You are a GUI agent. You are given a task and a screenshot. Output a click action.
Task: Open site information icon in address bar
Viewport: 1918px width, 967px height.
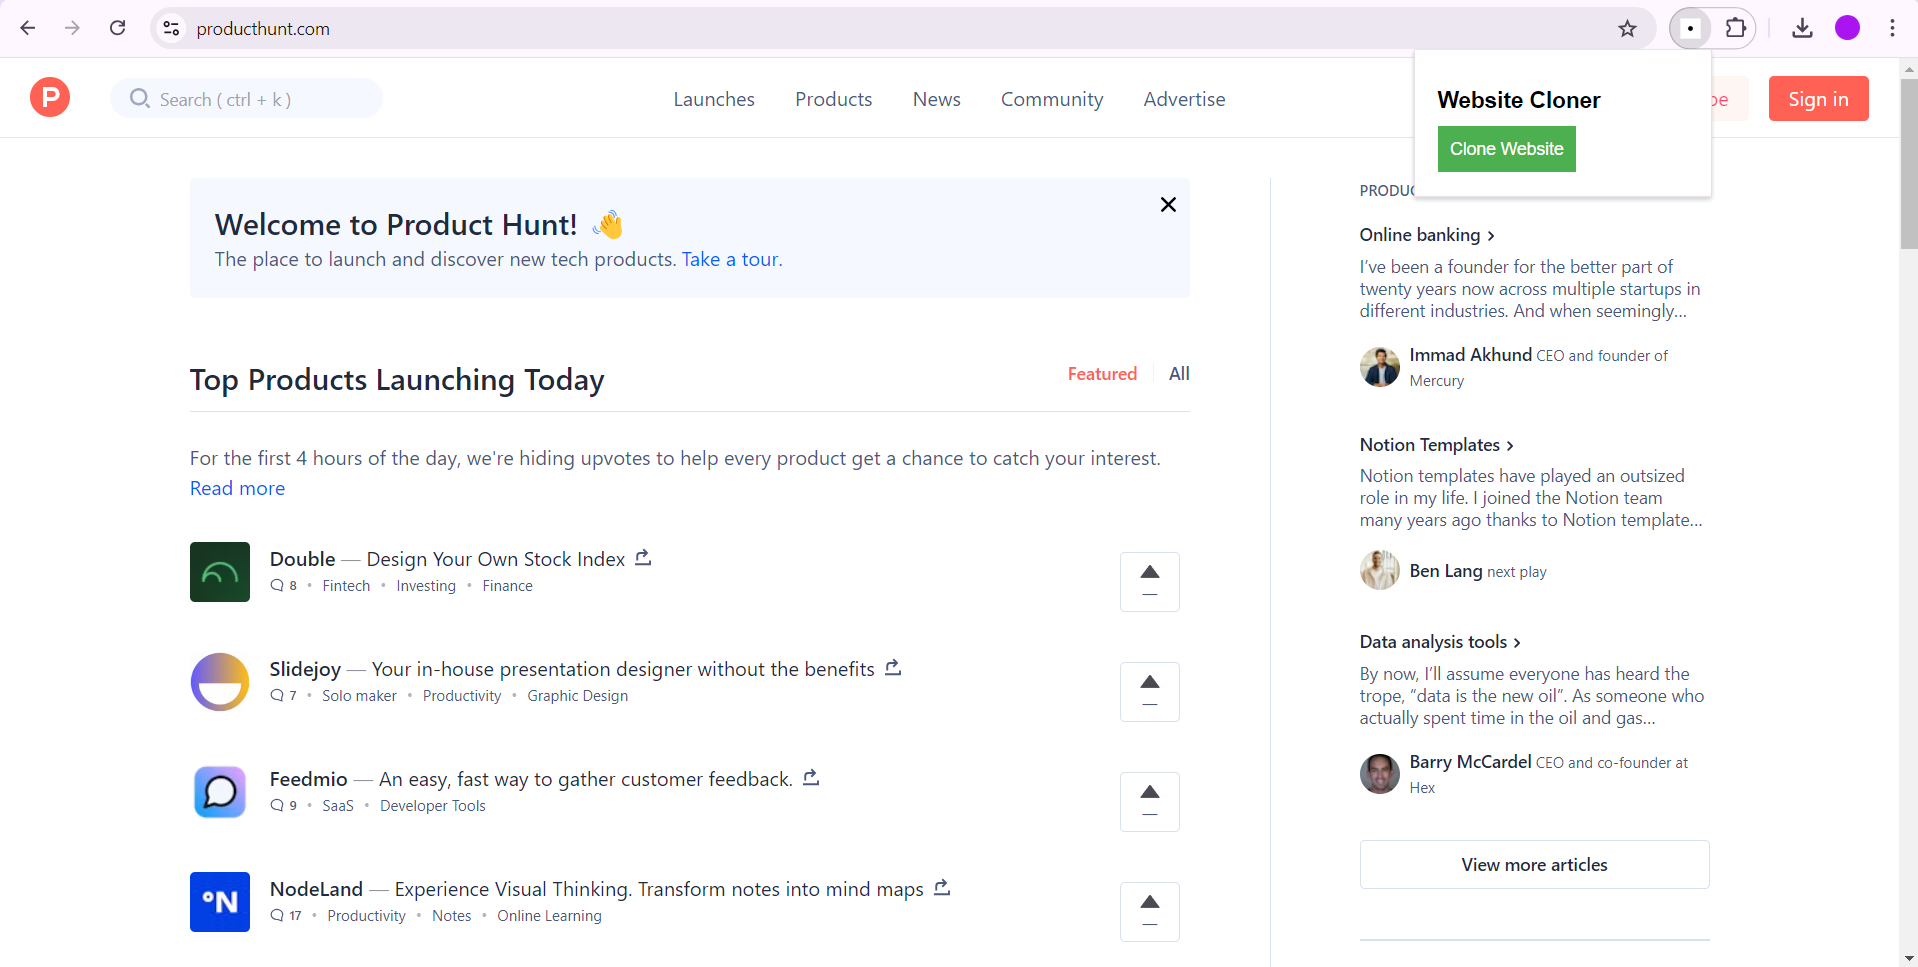pyautogui.click(x=172, y=29)
